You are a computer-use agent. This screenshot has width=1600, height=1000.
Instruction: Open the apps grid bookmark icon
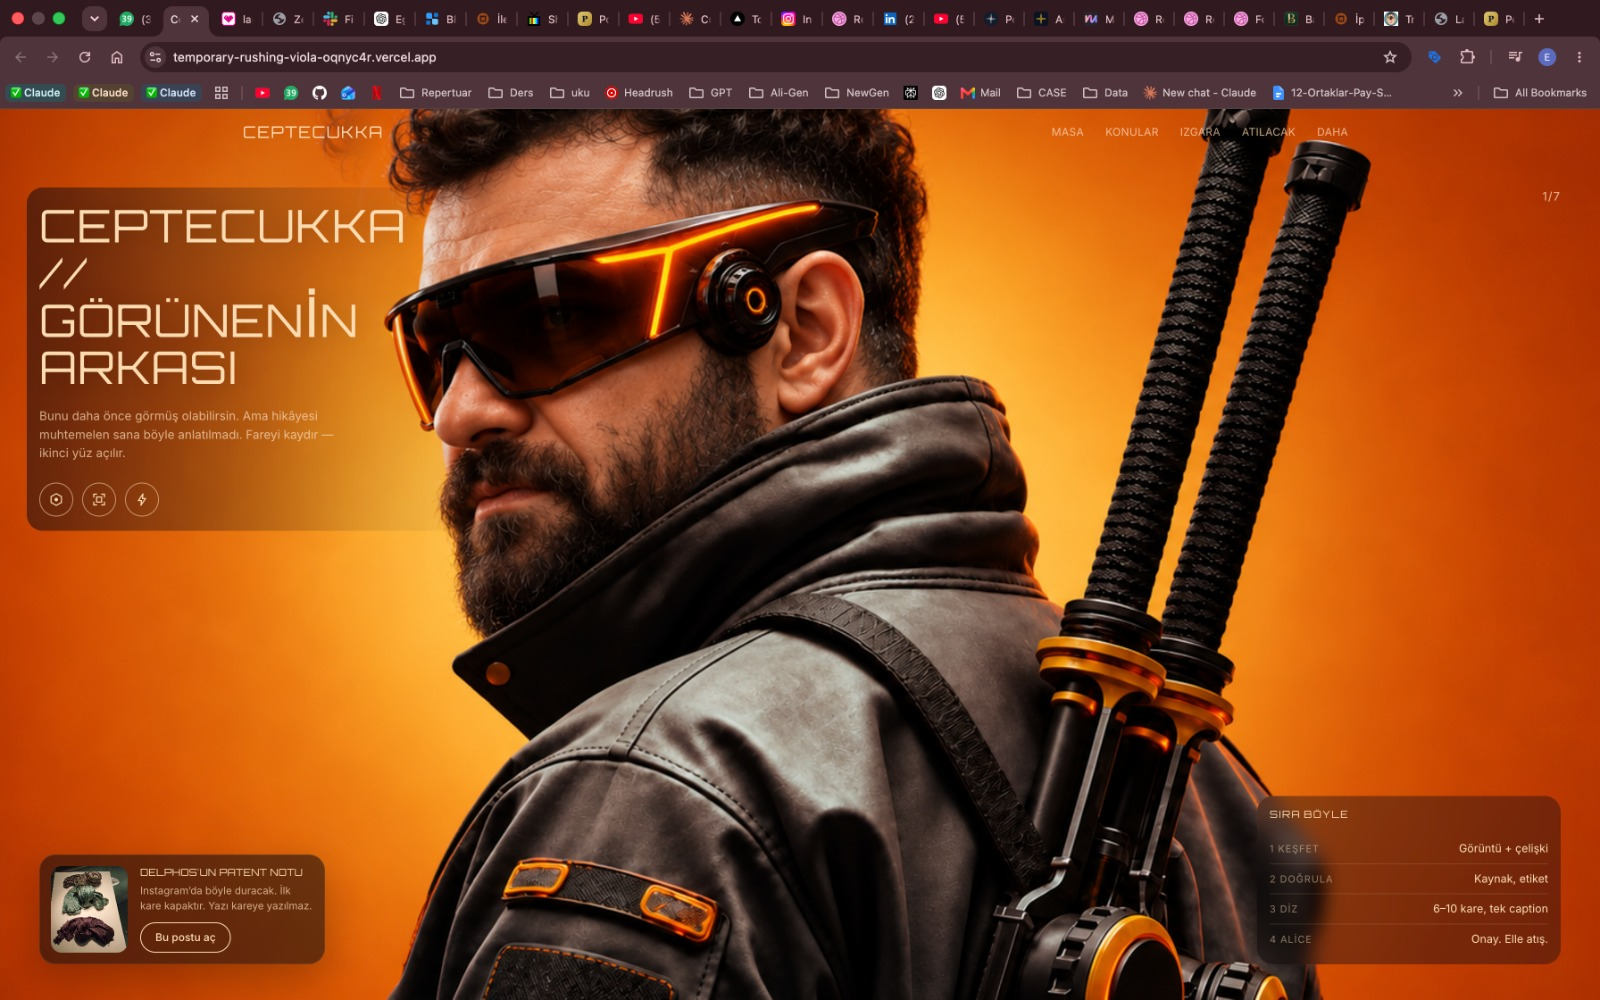(x=221, y=92)
